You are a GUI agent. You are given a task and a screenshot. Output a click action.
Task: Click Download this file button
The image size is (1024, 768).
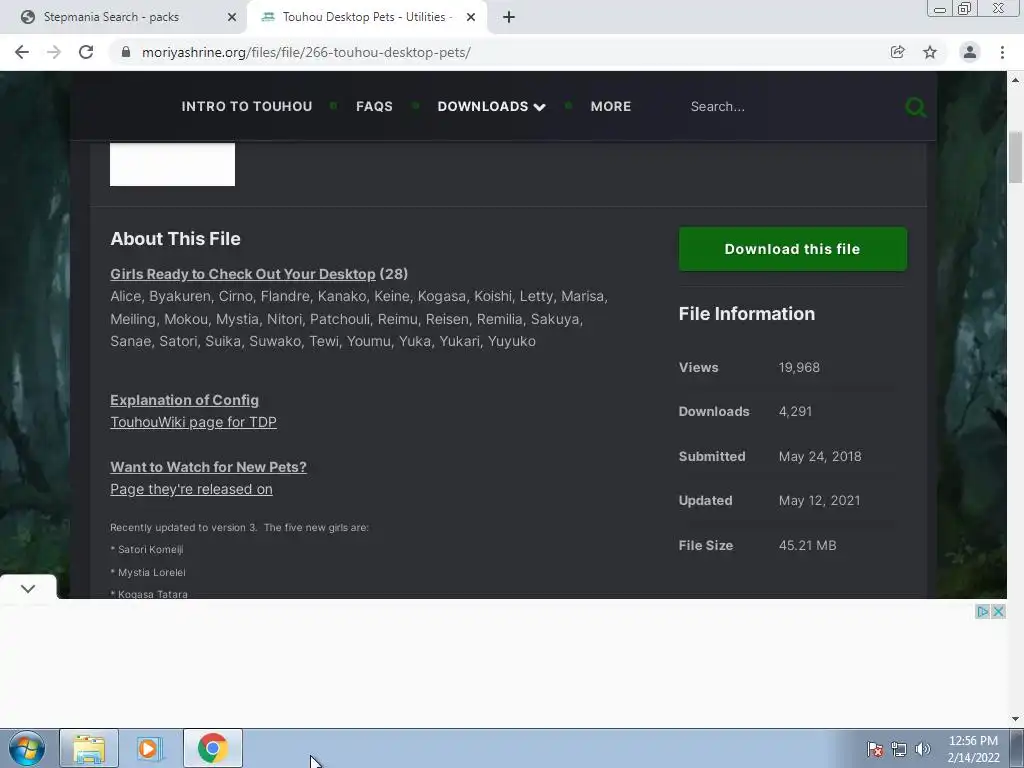tap(793, 249)
